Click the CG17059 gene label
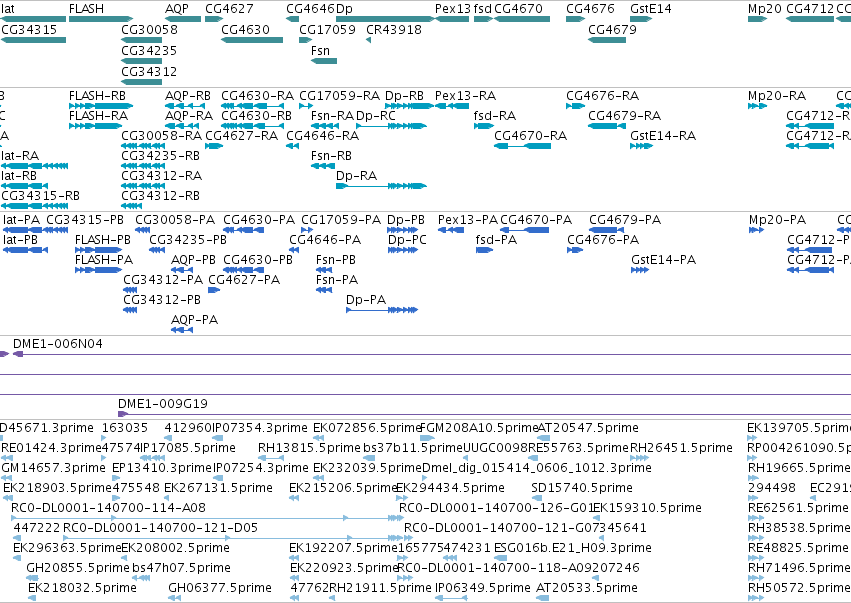 327,29
